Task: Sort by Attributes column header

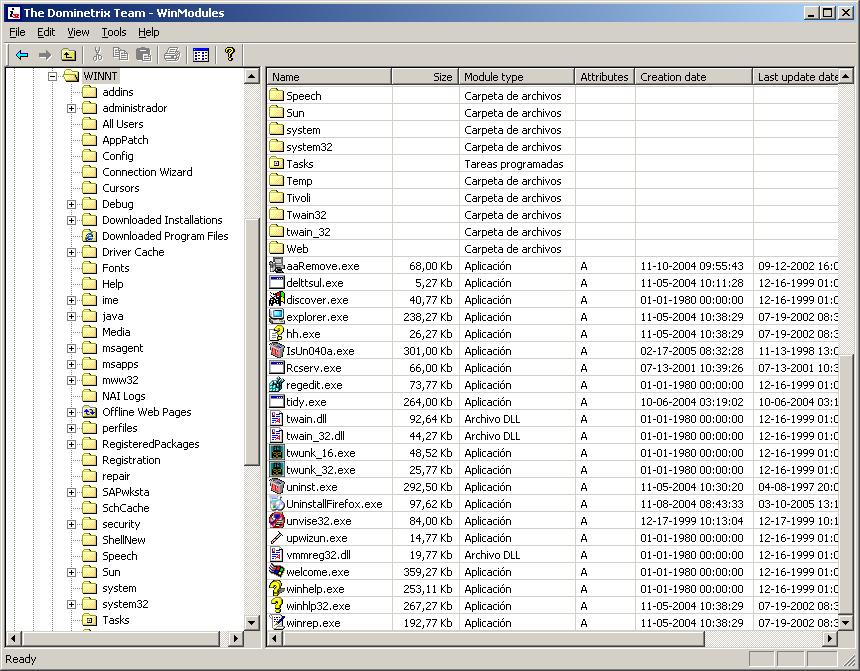Action: [x=604, y=77]
